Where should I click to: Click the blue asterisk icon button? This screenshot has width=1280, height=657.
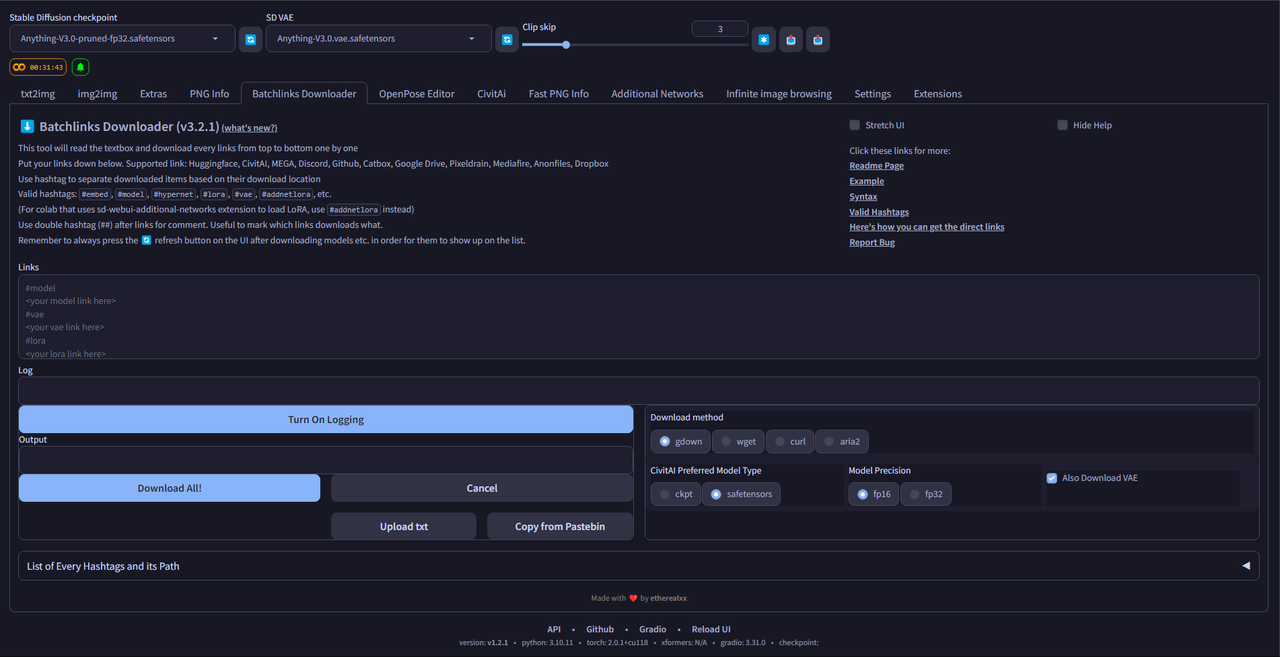tap(763, 39)
